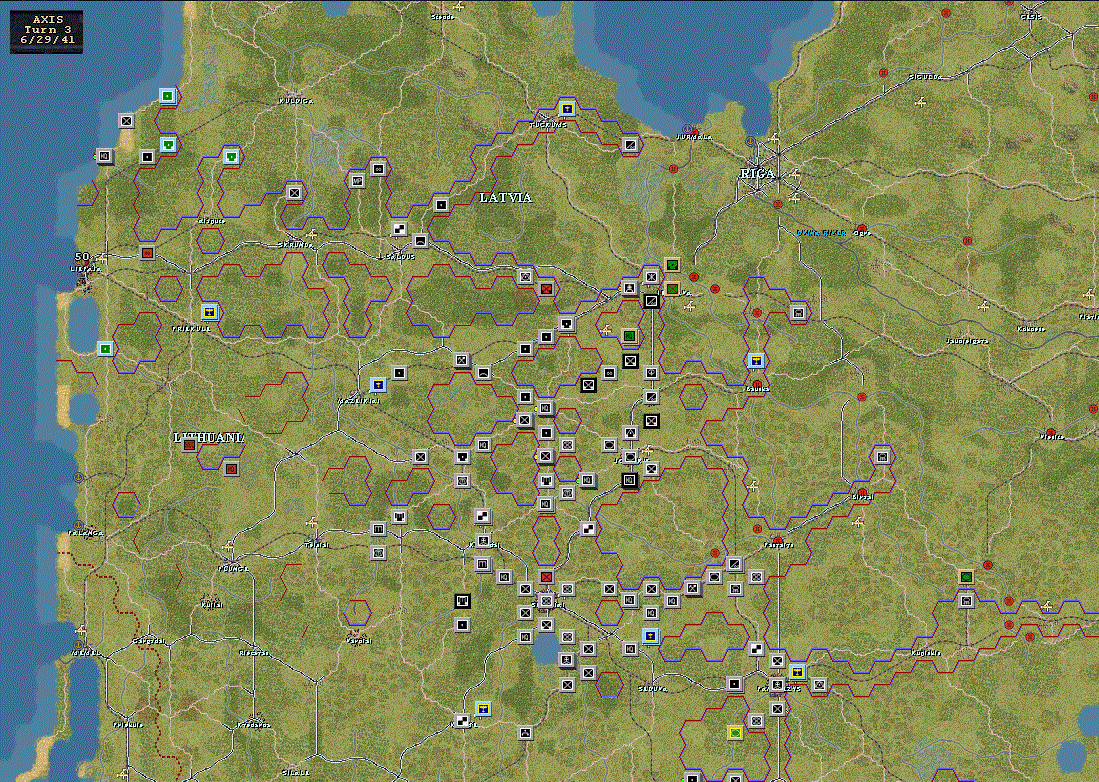Click the Jaunjelgava town label
This screenshot has height=782, width=1099.
coord(967,341)
